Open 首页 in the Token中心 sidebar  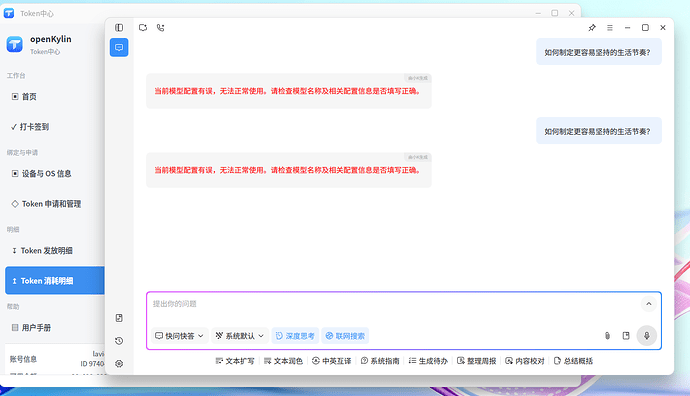(x=55, y=96)
